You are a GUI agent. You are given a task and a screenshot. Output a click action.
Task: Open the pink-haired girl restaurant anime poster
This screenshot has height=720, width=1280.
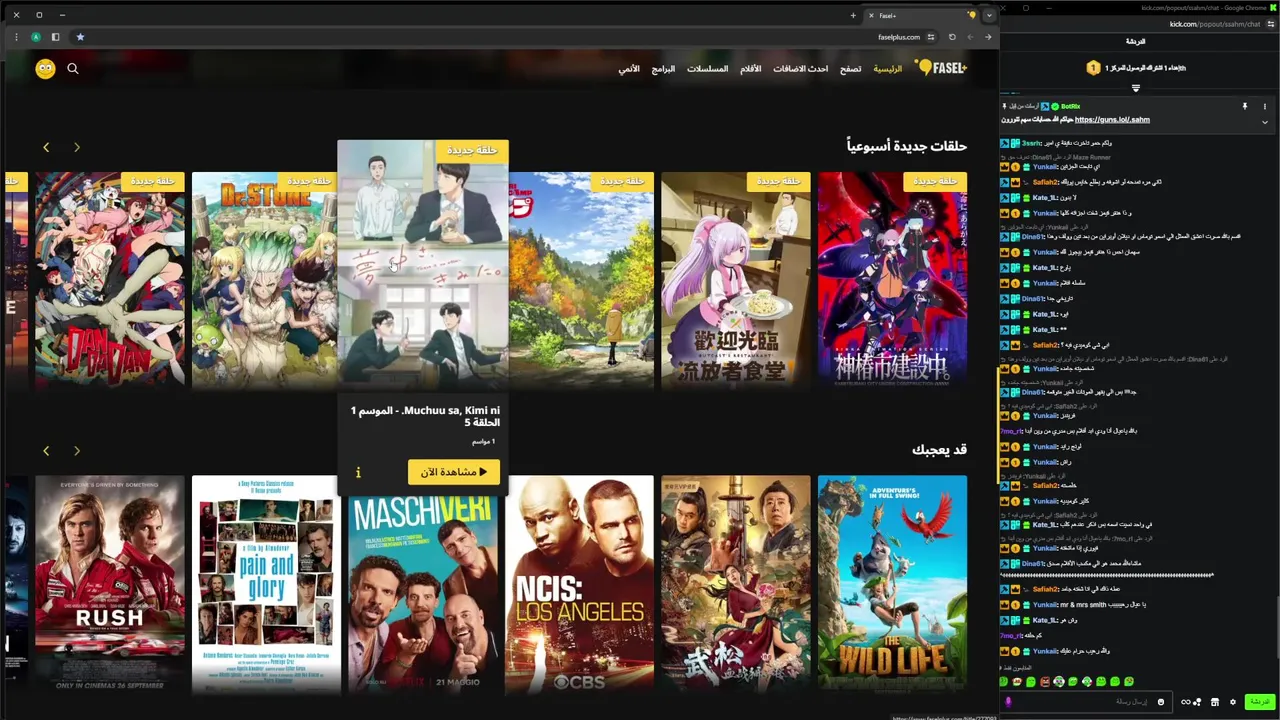[736, 279]
